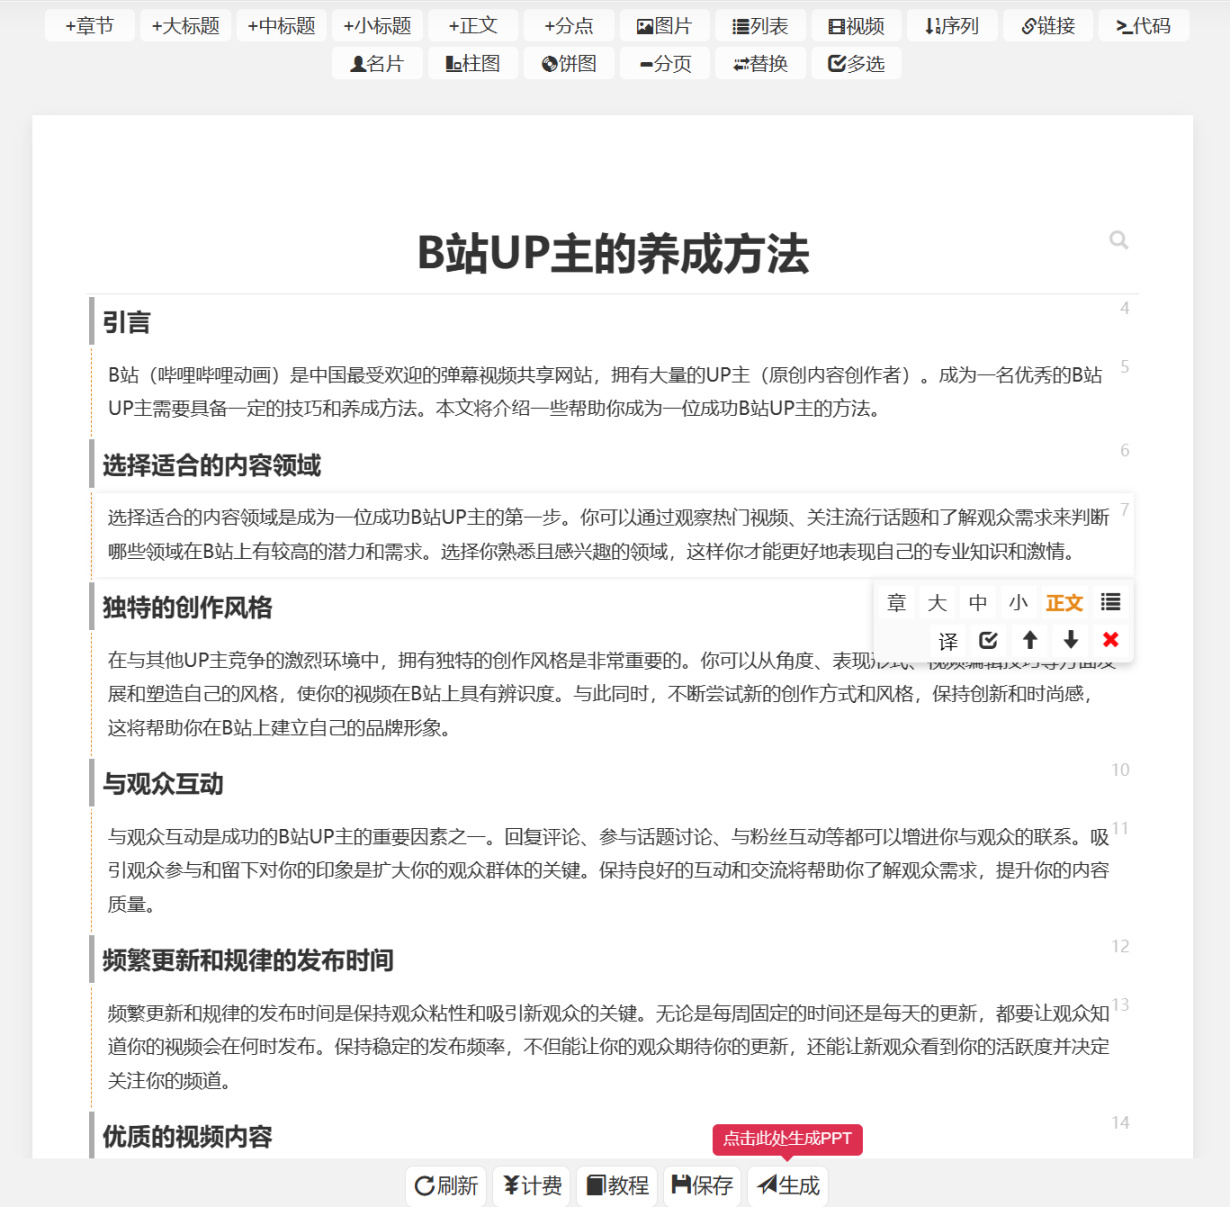Insert a 代码 code block
Screen dimensions: 1230x1207
click(x=1143, y=26)
